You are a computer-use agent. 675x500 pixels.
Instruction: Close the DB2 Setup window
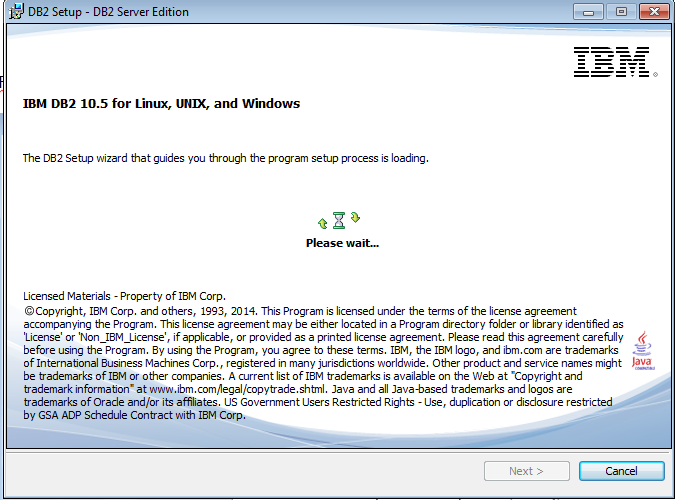654,12
